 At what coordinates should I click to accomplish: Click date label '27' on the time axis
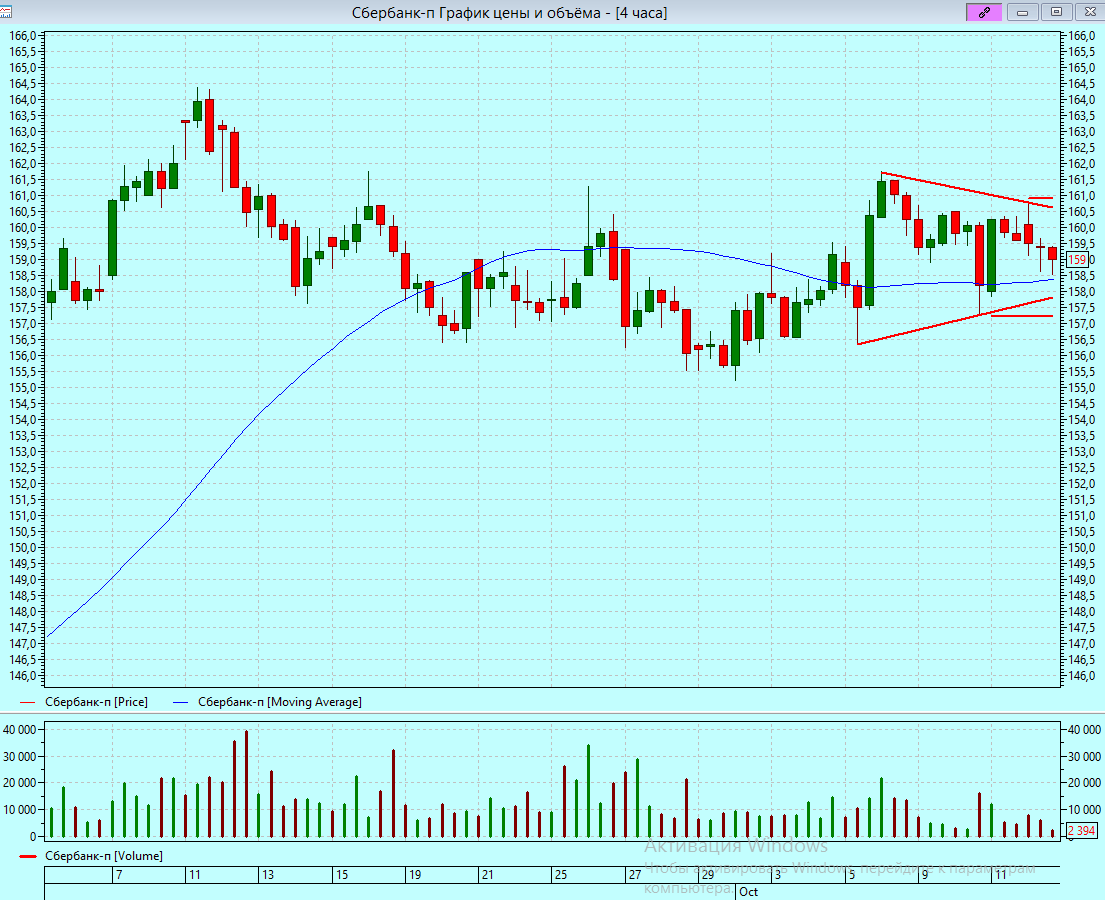(635, 875)
